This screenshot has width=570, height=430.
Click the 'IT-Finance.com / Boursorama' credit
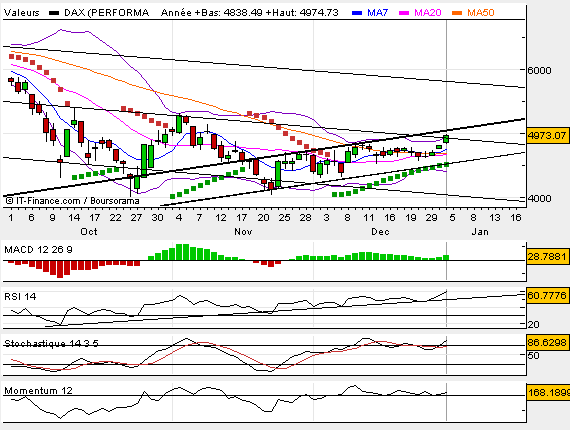pos(72,201)
